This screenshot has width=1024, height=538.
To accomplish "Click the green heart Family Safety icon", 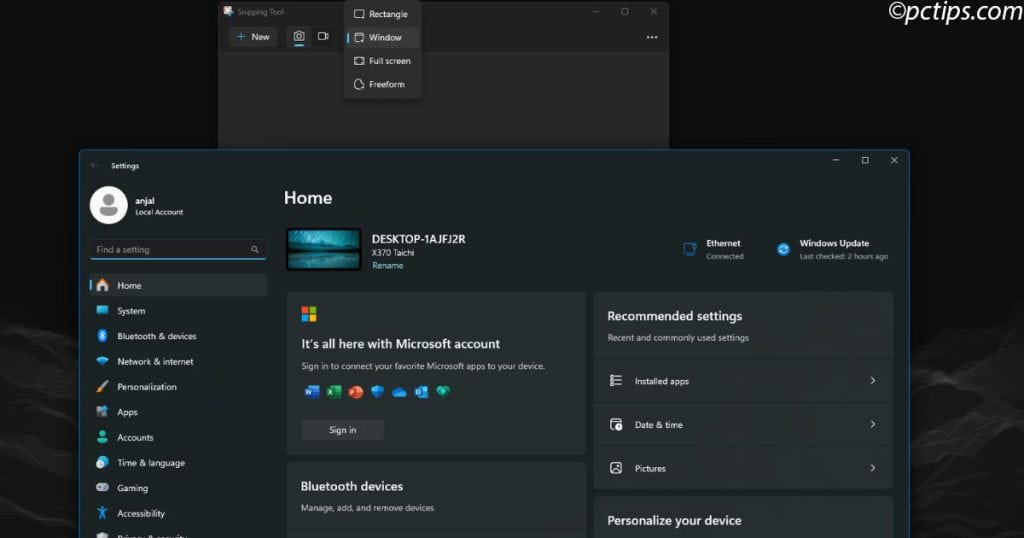I will pos(443,391).
